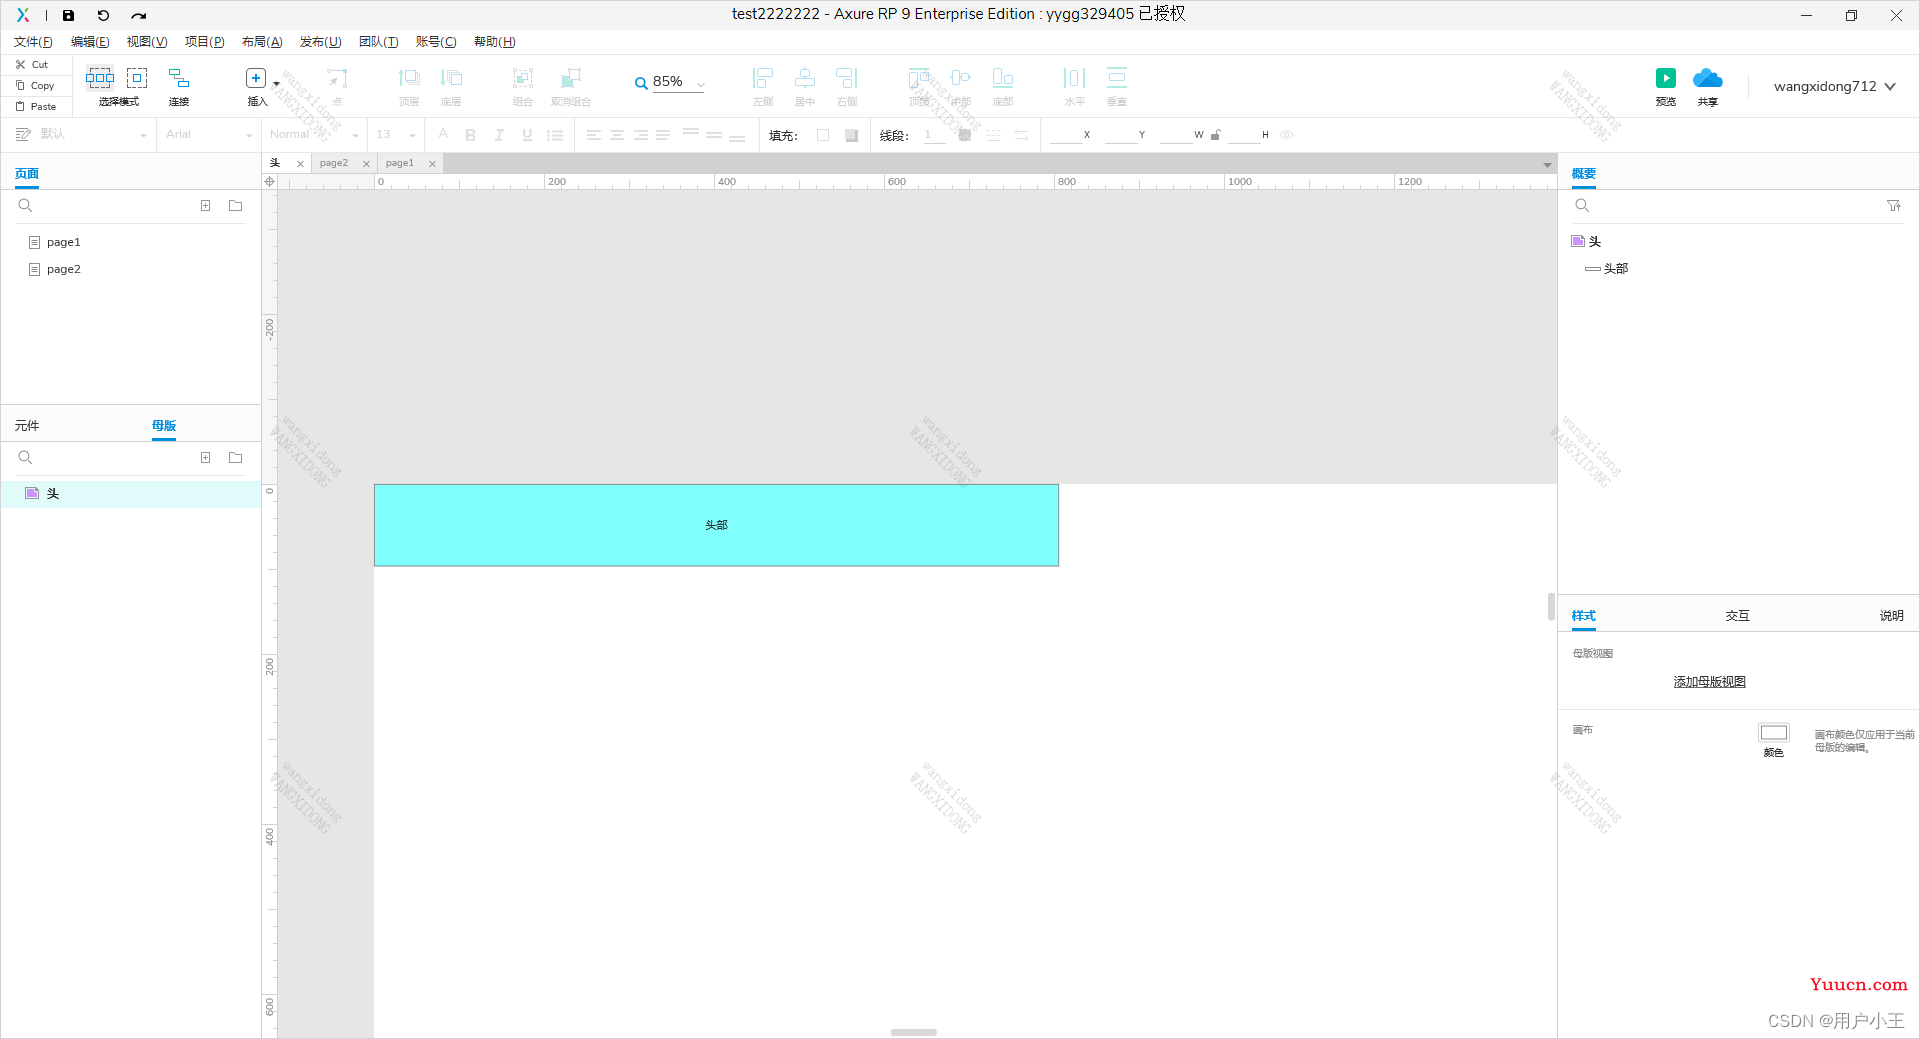Screen dimensions: 1920x1039
Task: Open the 发布(U) menu
Action: pos(321,42)
